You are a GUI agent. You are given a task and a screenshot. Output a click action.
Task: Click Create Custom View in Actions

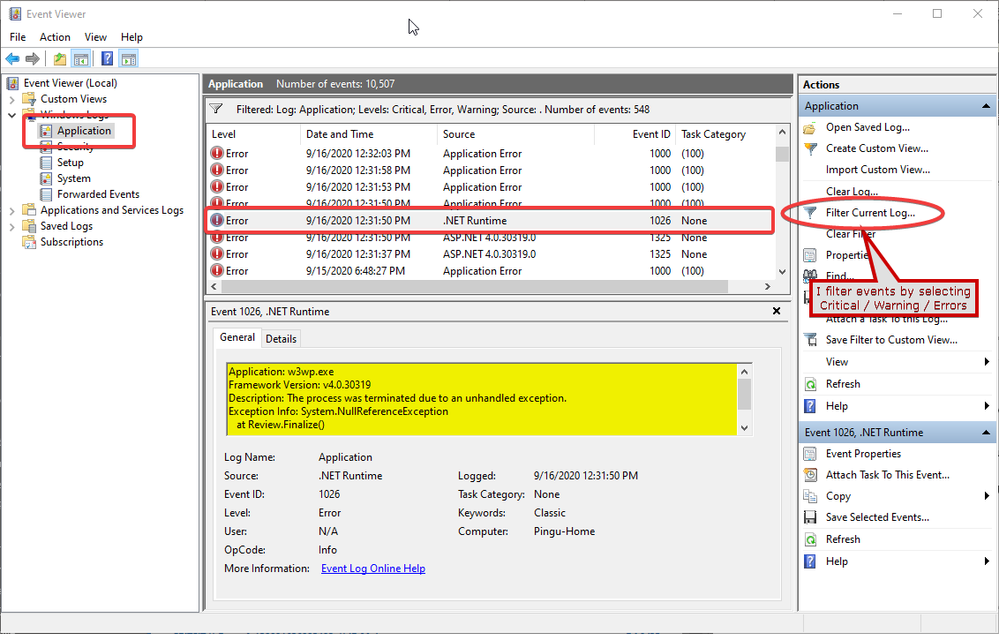tap(876, 148)
